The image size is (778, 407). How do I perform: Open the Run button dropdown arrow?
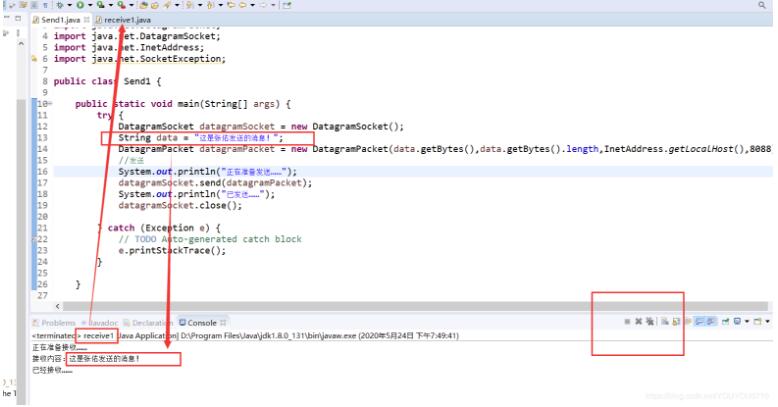pos(90,5)
